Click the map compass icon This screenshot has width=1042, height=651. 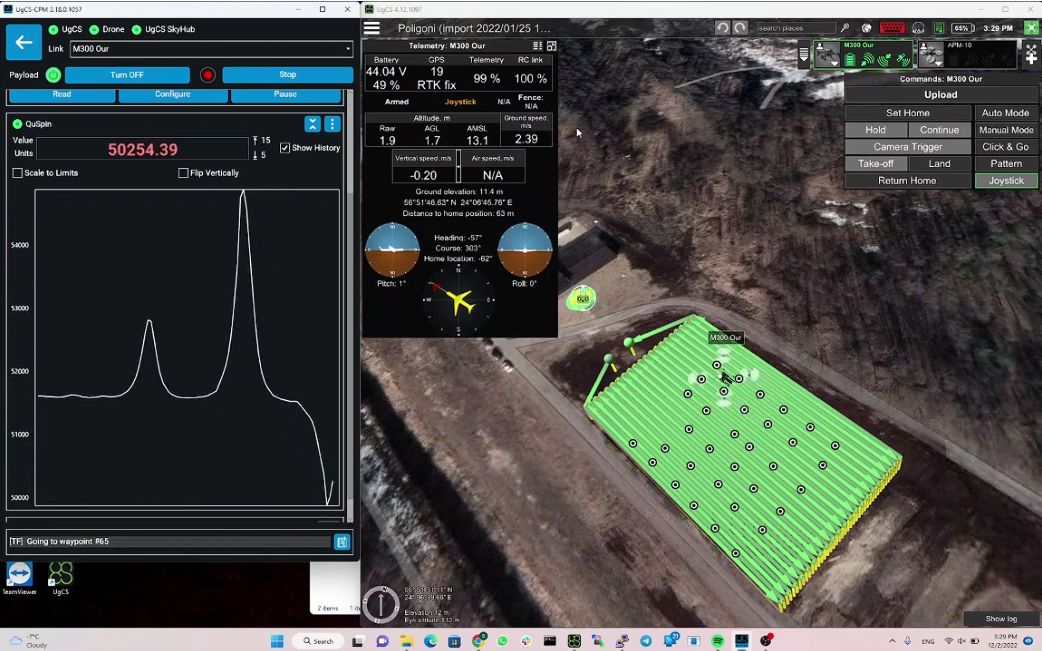381,604
